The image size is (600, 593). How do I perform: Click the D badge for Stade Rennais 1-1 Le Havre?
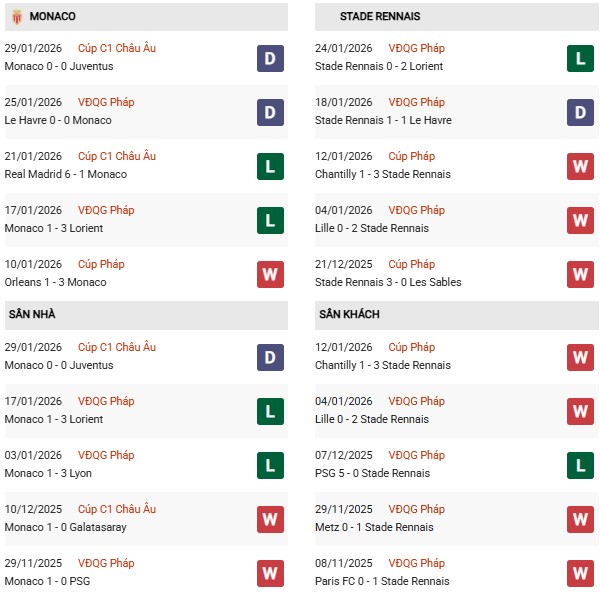point(581,112)
